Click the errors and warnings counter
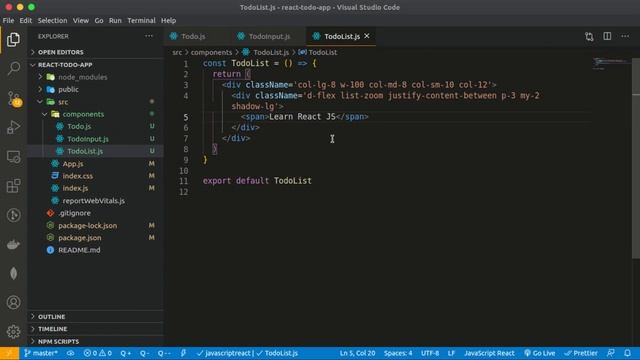Screen dimensions: 640x360 pyautogui.click(x=98, y=353)
